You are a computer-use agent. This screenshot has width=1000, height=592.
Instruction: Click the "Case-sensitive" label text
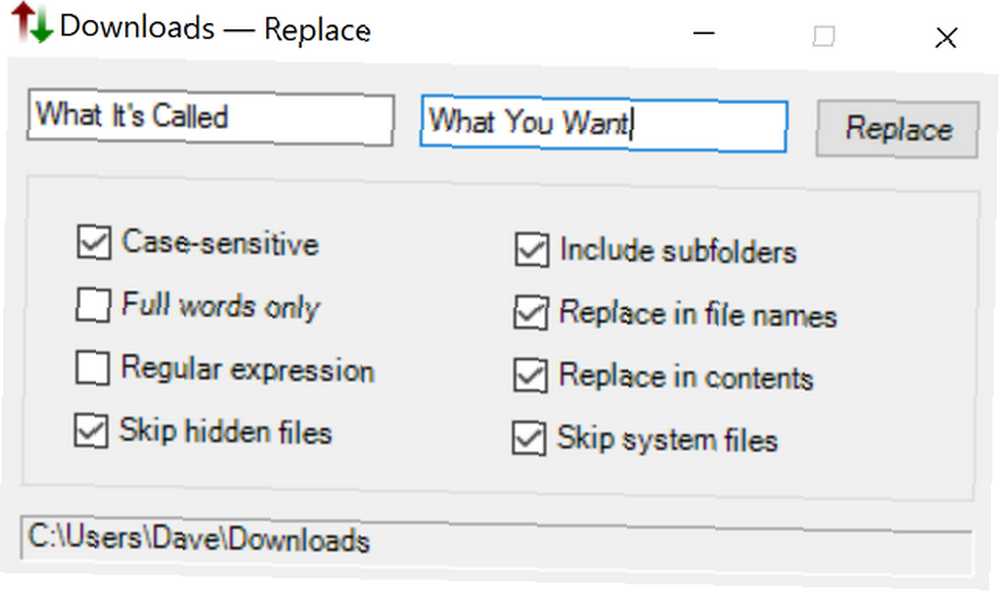(x=220, y=243)
